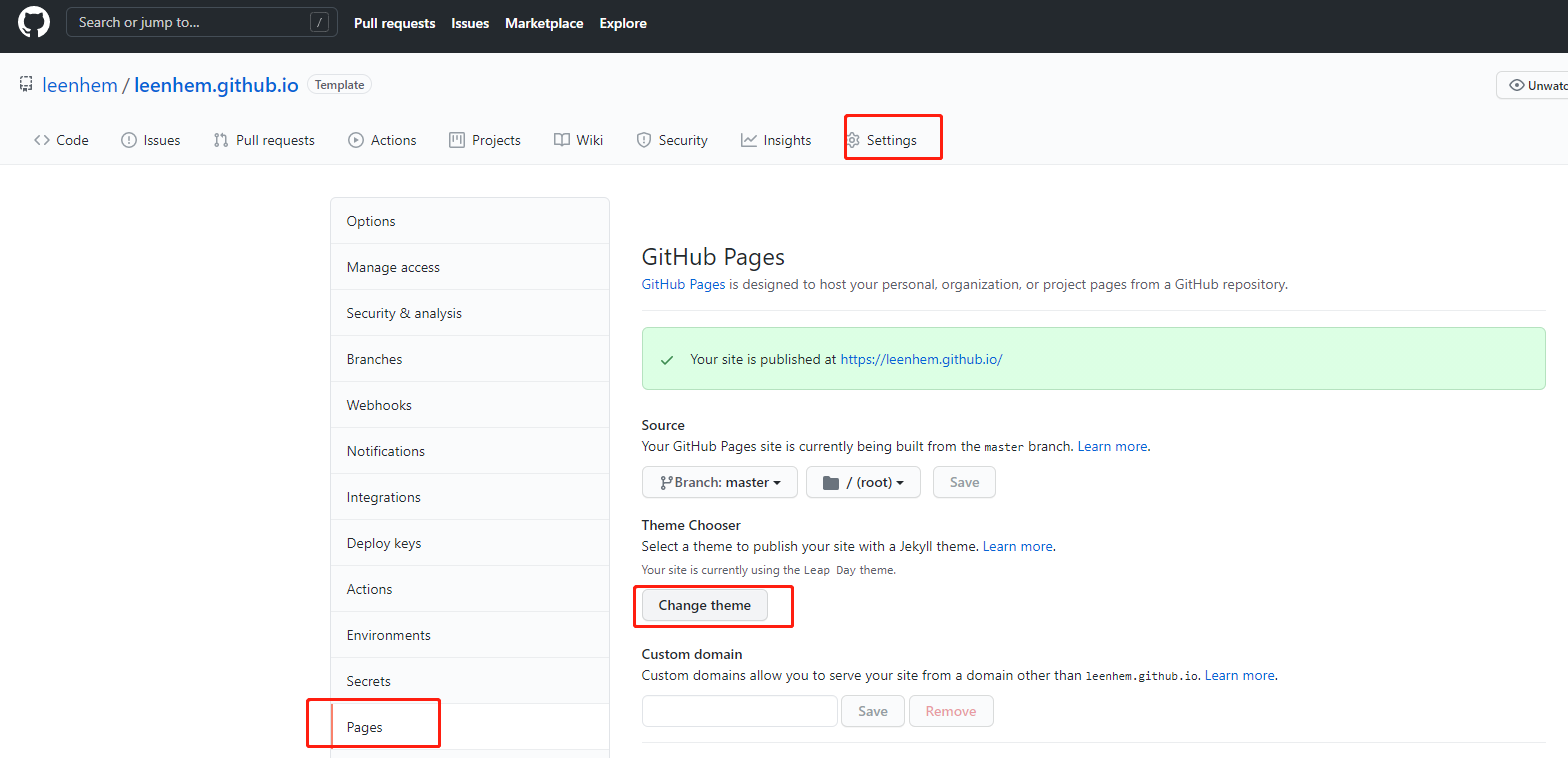Click the GitHub Octocat logo
Screen dimensions: 1568x758
(x=34, y=23)
